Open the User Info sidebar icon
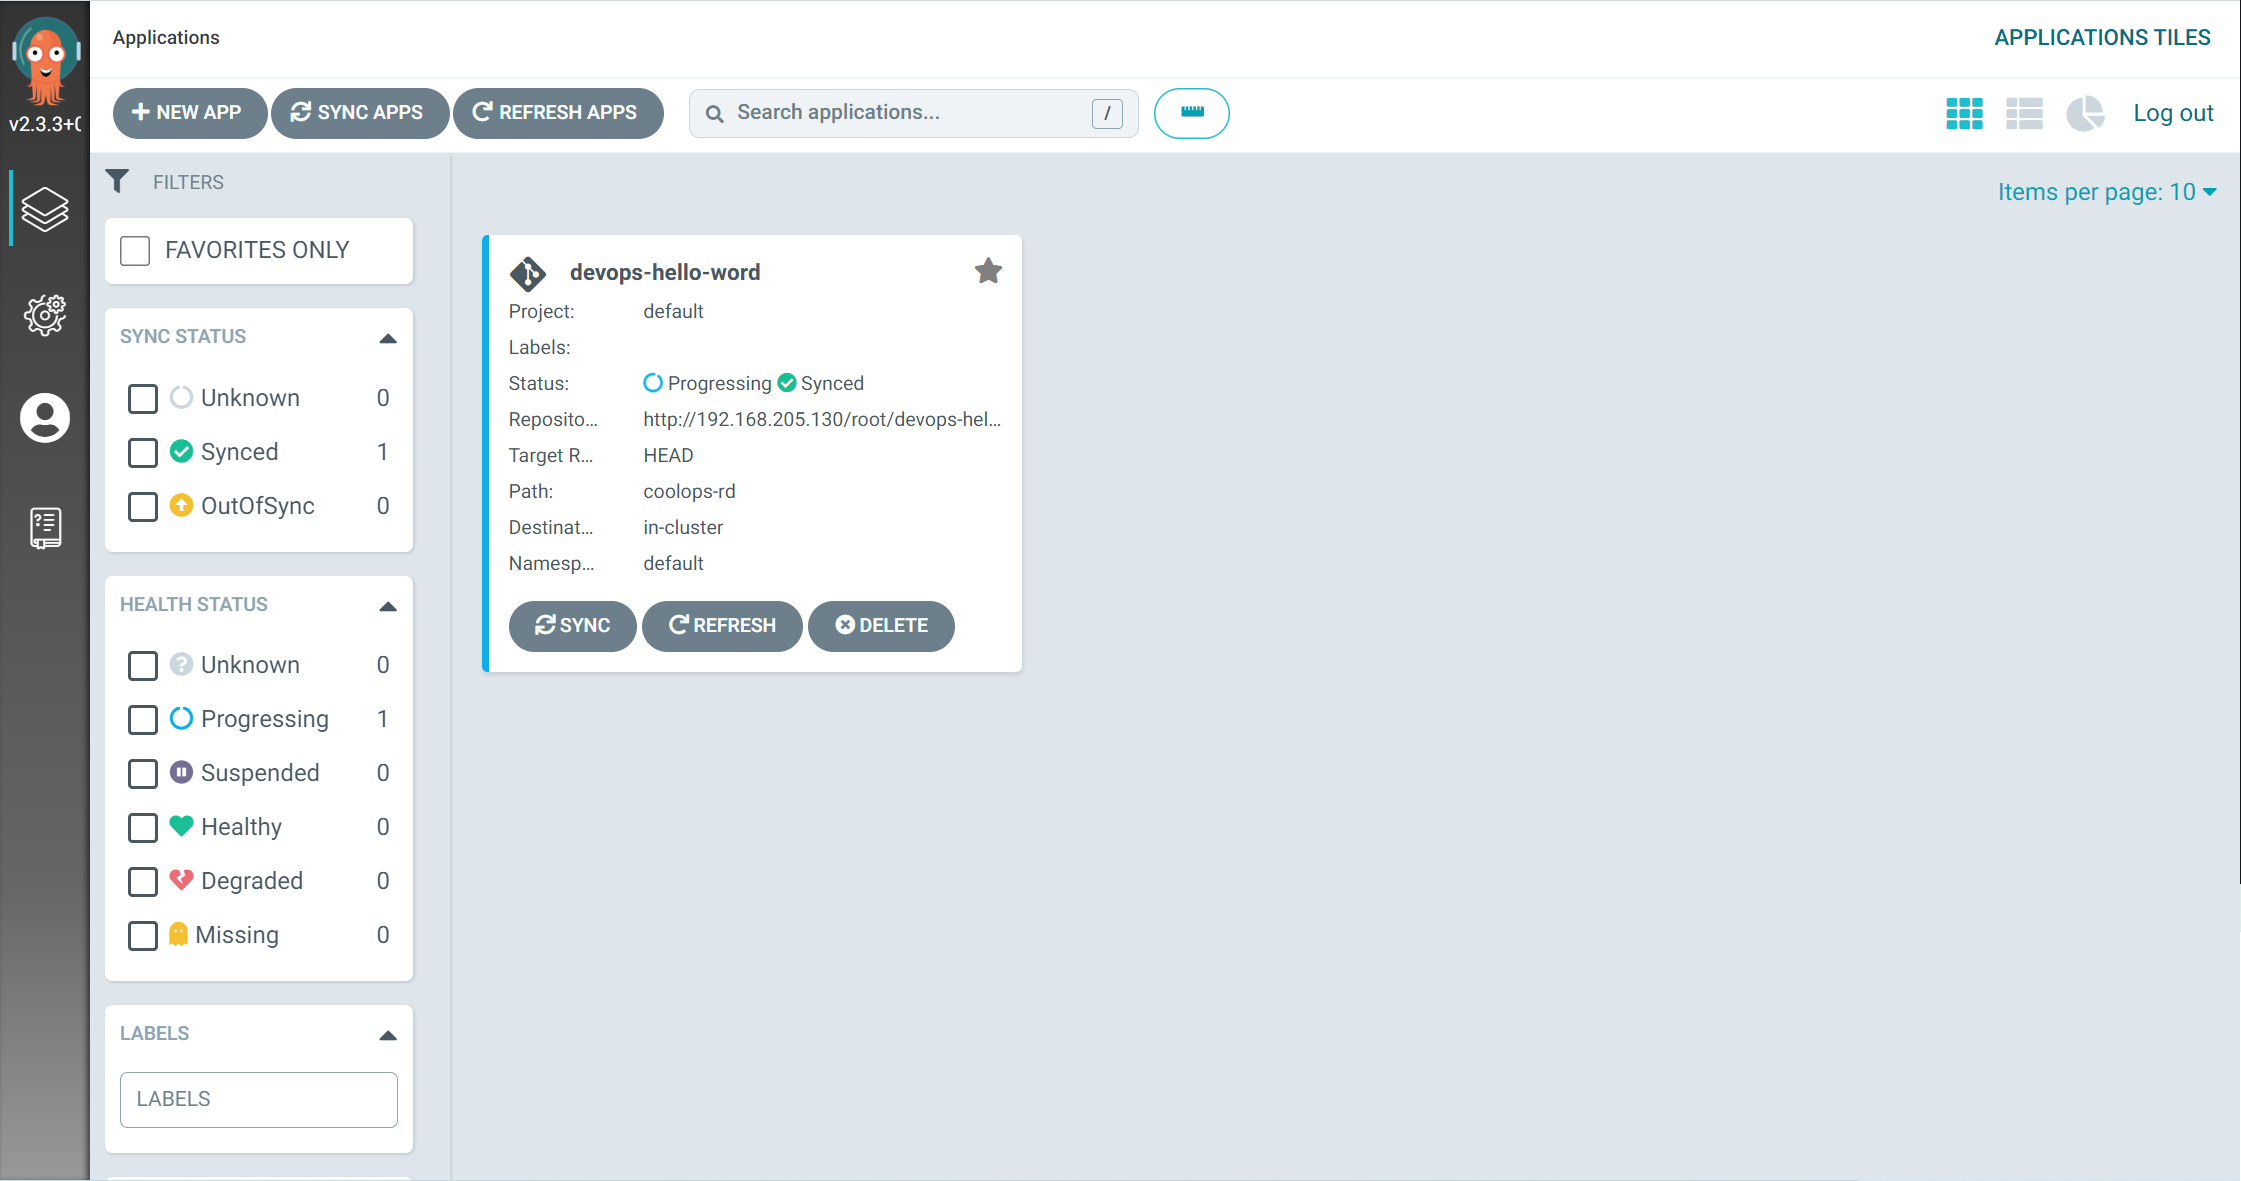 [45, 417]
